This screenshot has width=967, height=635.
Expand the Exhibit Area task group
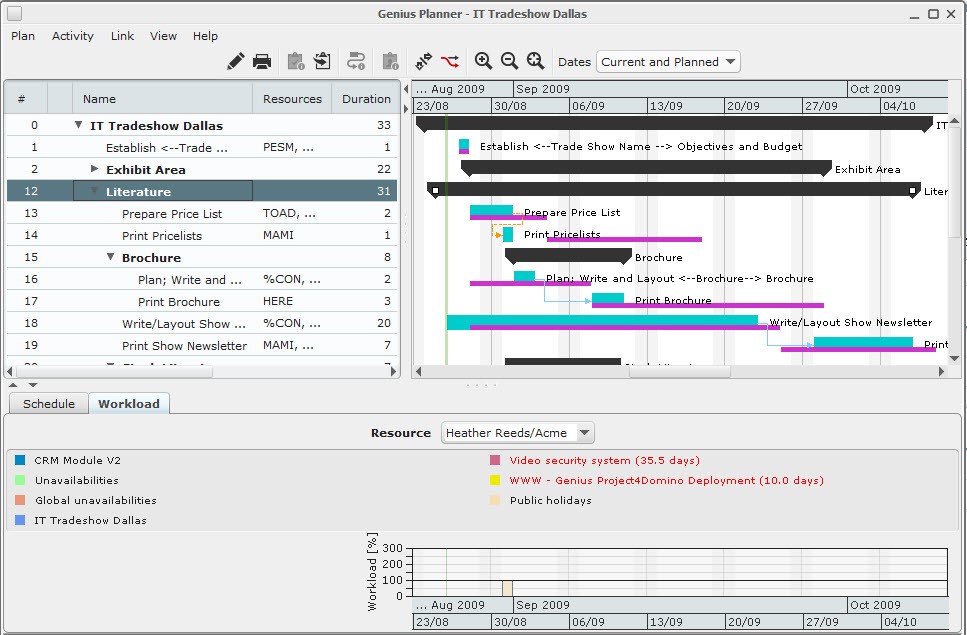95,169
